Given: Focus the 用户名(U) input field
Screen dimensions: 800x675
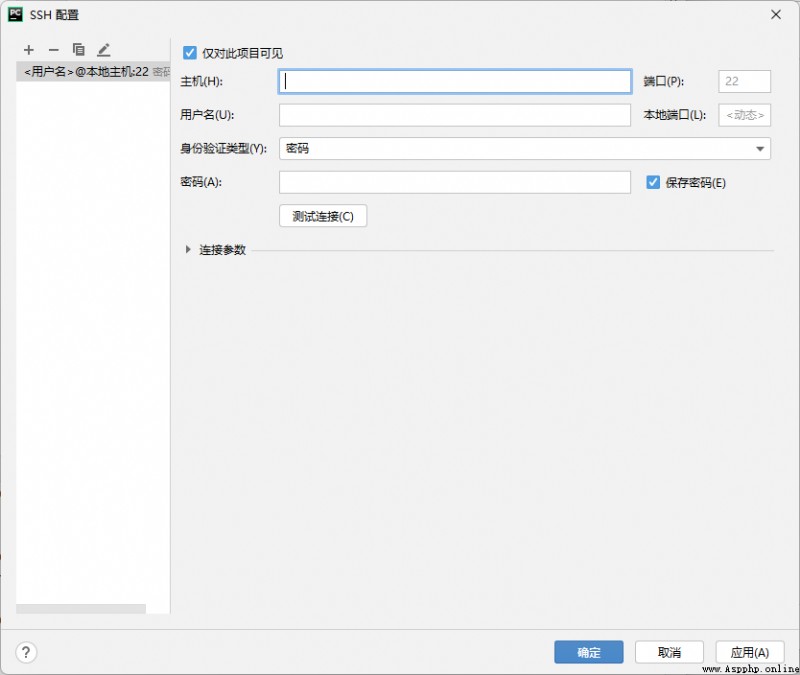Looking at the screenshot, I should pos(455,115).
